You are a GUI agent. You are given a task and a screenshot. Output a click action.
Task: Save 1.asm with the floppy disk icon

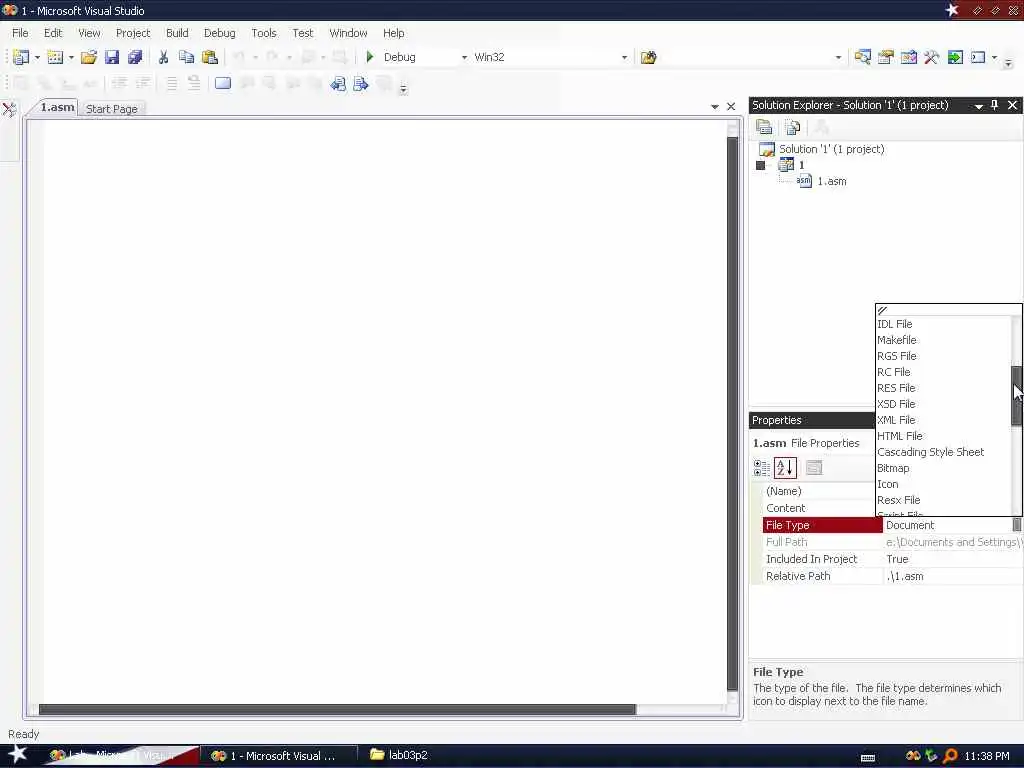tap(112, 57)
